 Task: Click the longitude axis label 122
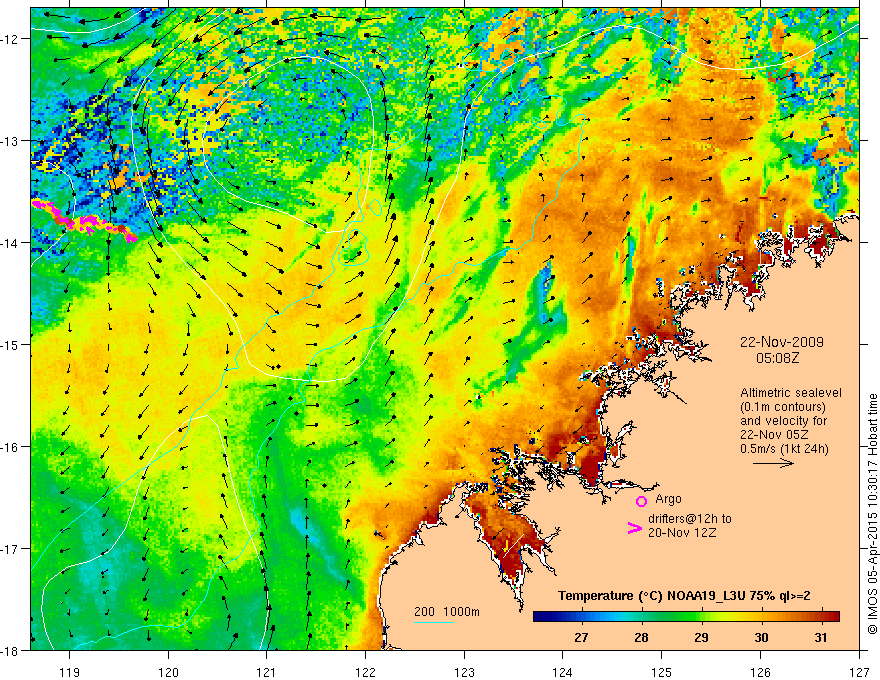pos(365,672)
